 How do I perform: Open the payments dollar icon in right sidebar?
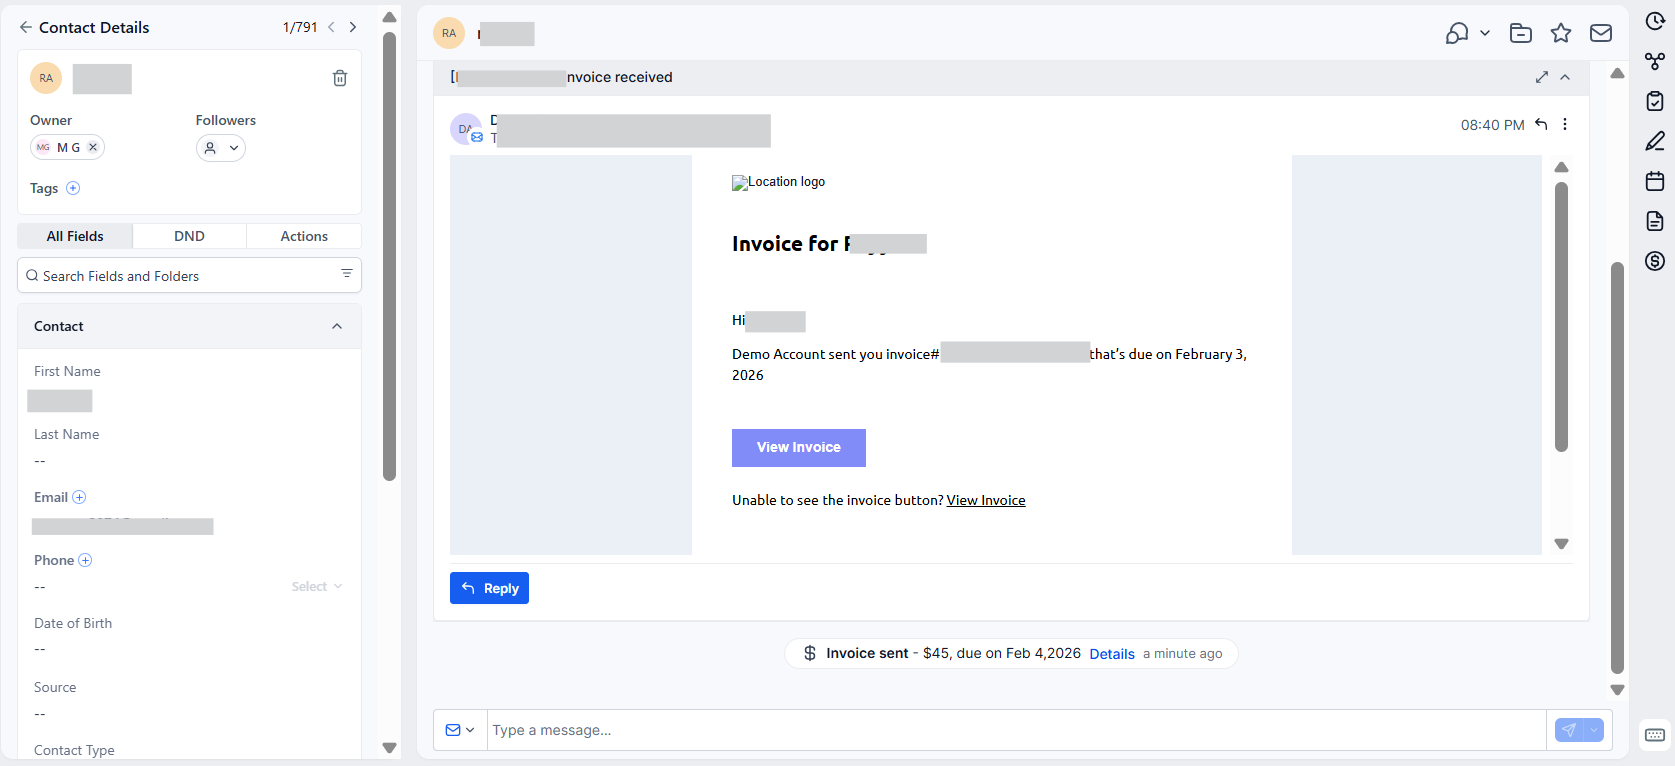pyautogui.click(x=1655, y=261)
